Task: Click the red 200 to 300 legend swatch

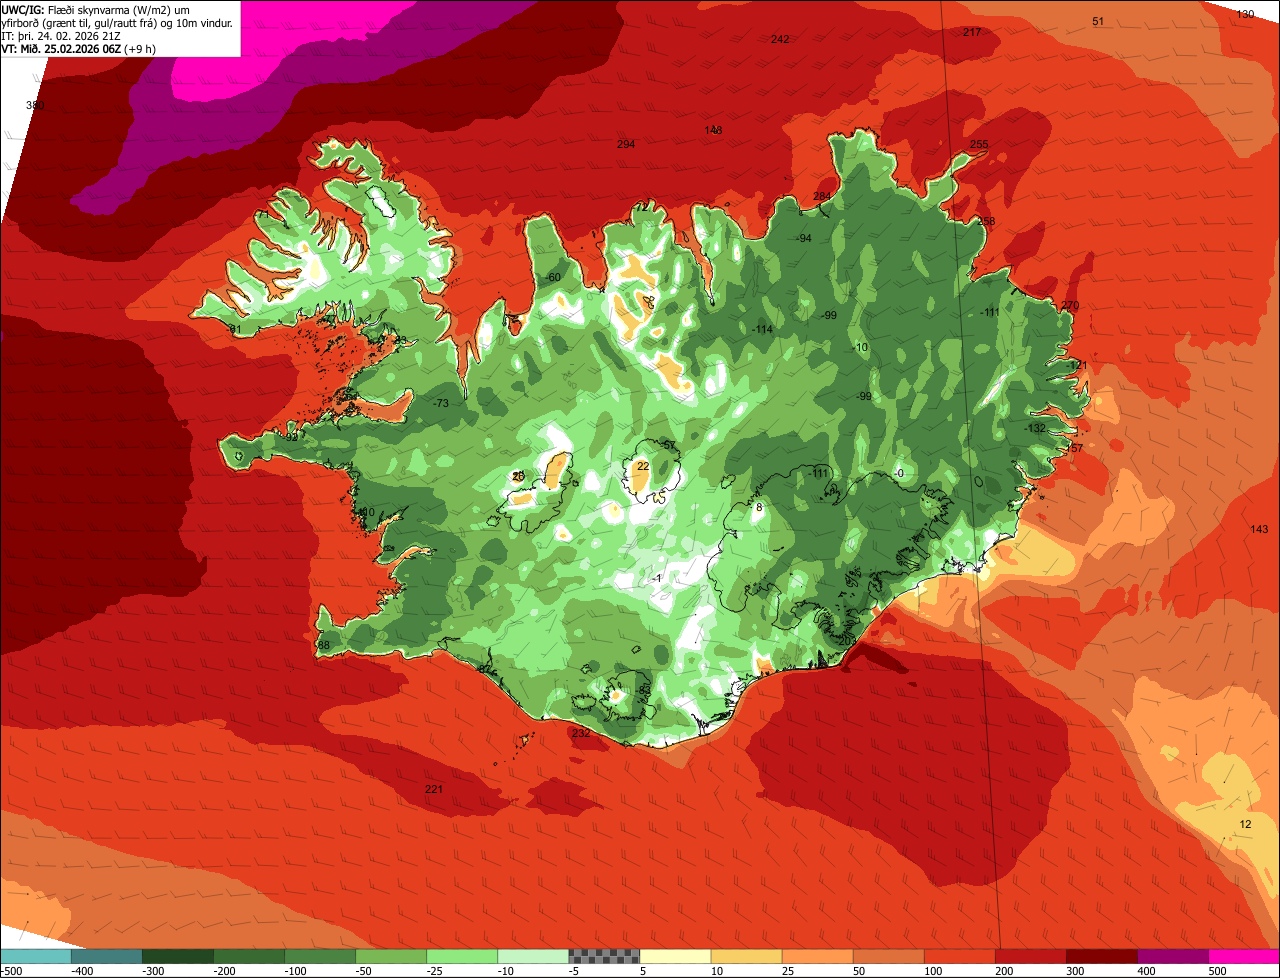Action: point(1029,955)
